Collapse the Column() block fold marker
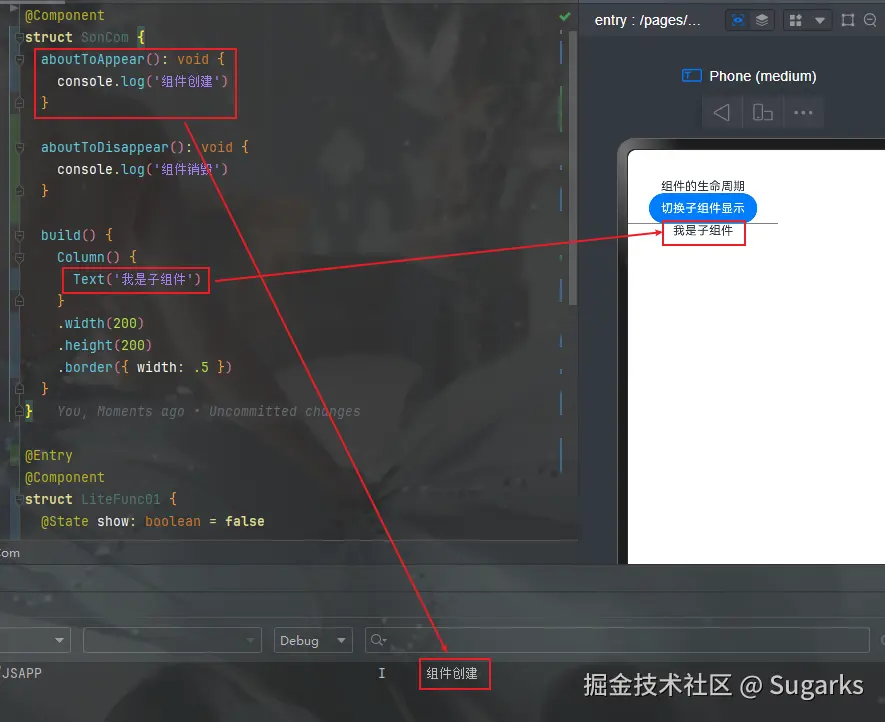 coord(19,257)
